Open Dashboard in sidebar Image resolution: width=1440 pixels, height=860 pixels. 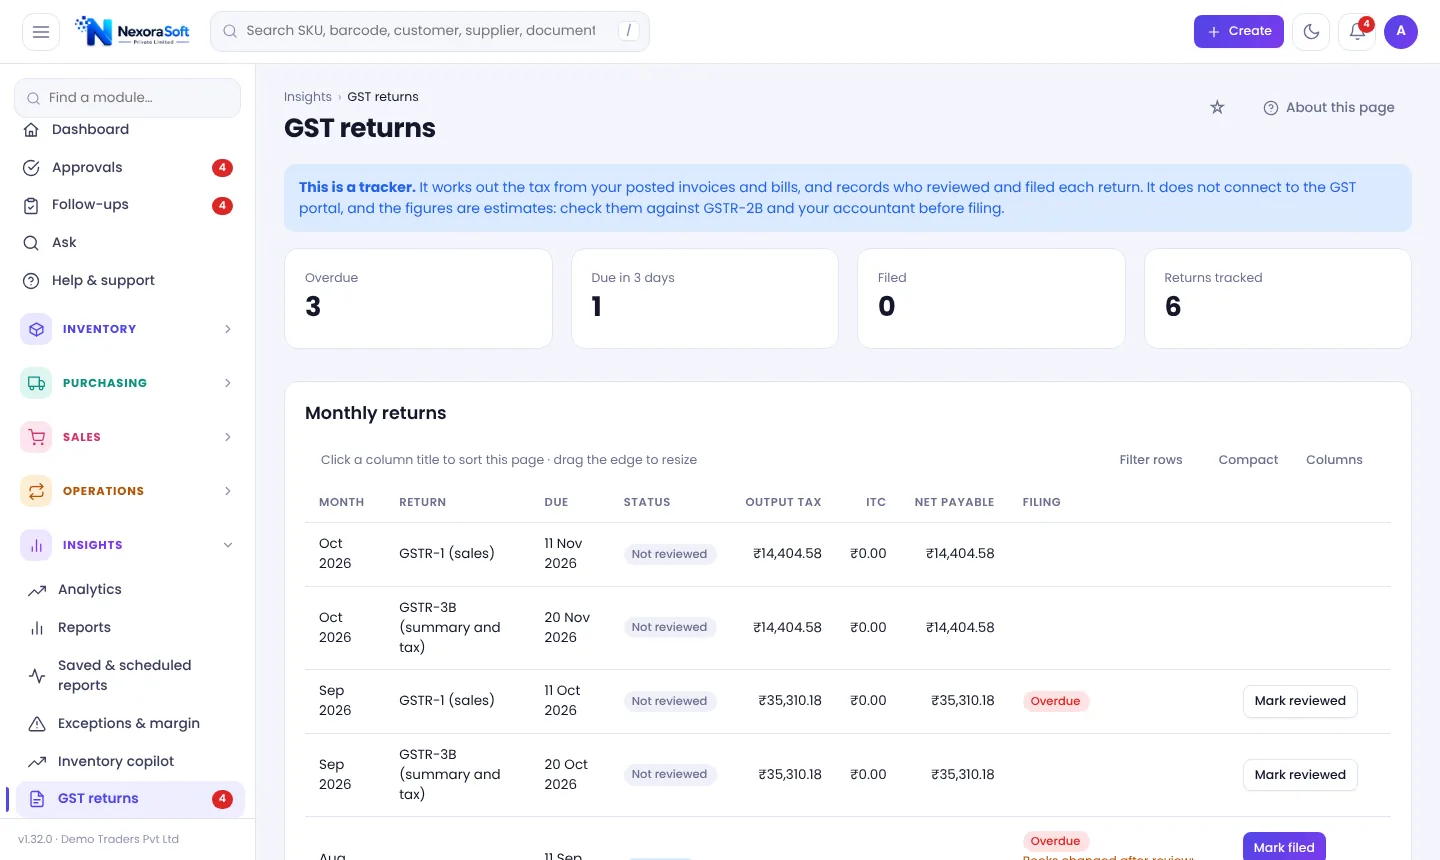127,130
